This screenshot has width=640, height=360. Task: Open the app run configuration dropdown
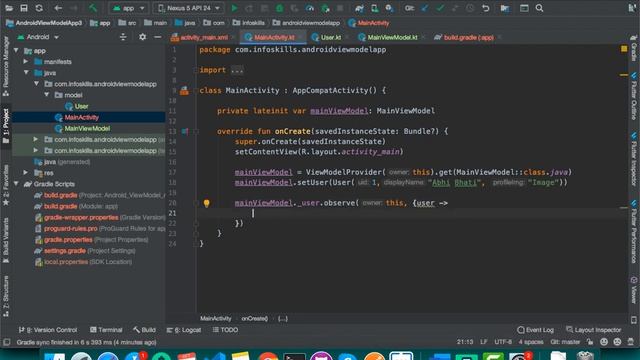click(x=129, y=8)
